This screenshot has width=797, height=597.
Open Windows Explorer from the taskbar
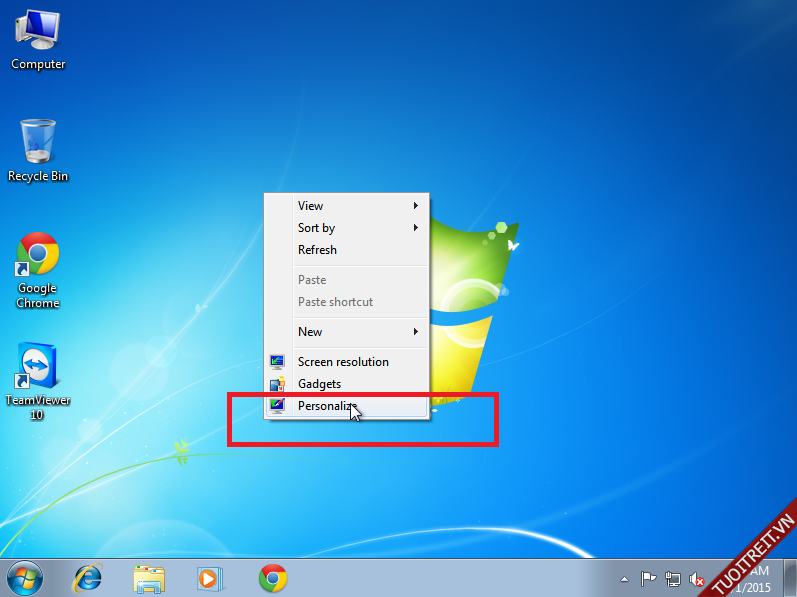tap(149, 577)
